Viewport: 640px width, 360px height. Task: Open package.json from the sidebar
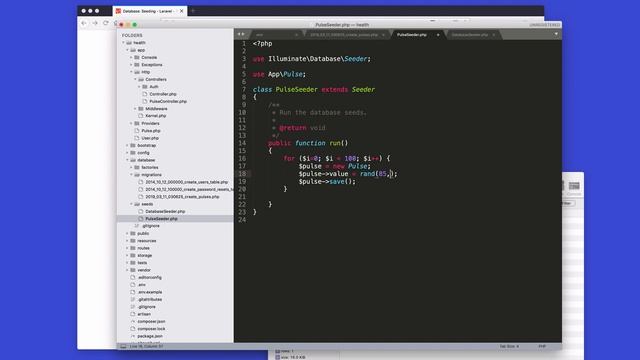pyautogui.click(x=150, y=336)
